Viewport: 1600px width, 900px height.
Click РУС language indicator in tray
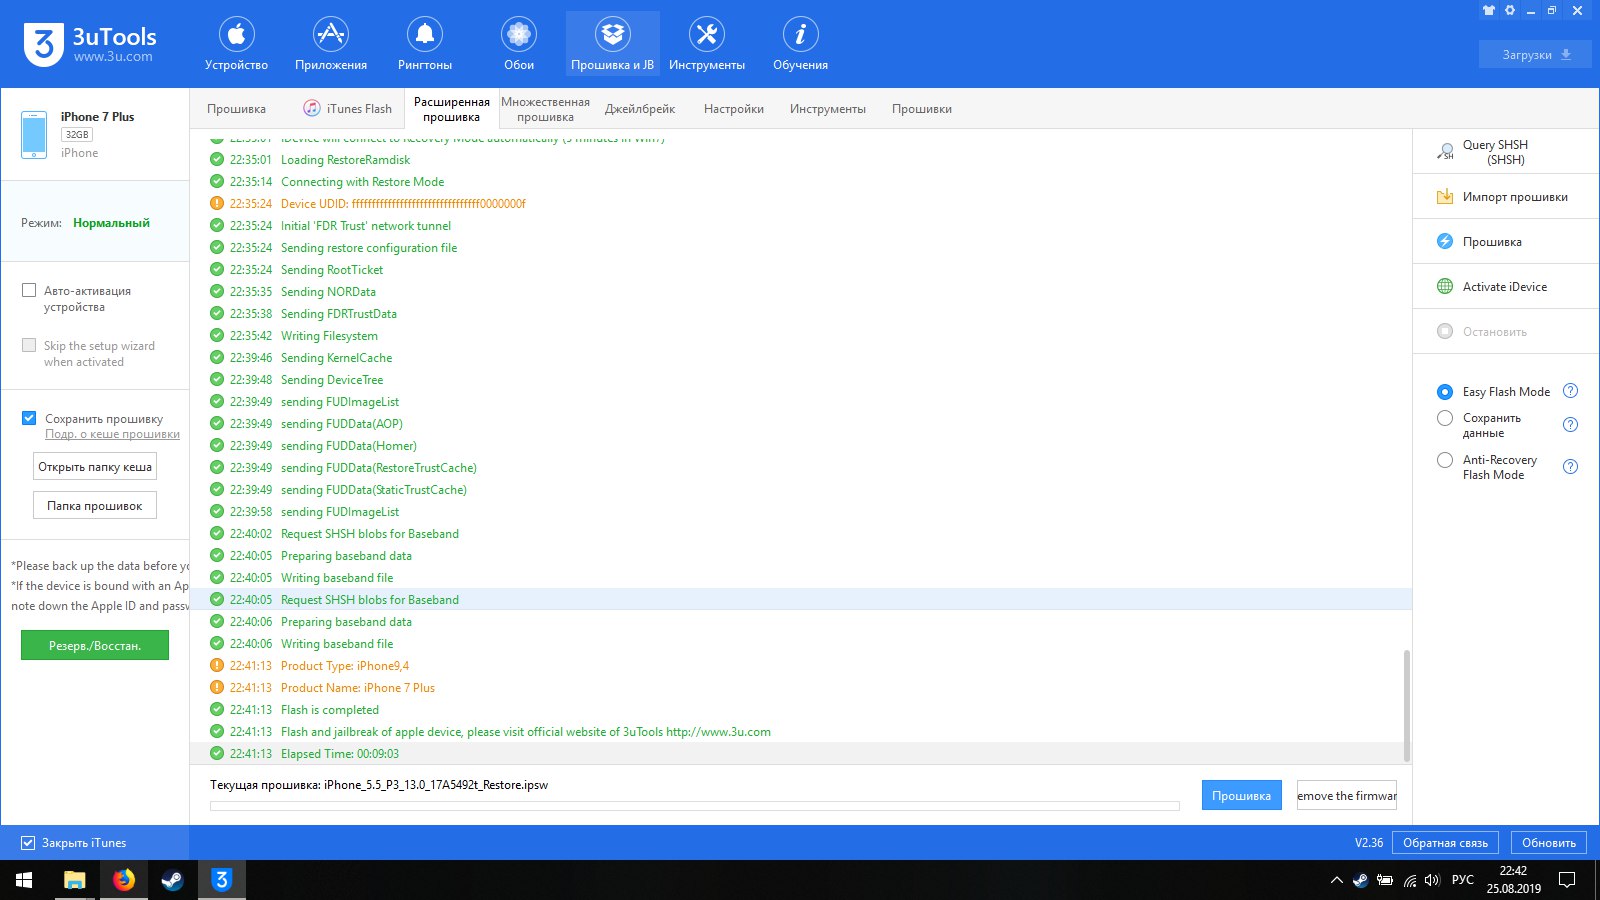coord(1463,880)
